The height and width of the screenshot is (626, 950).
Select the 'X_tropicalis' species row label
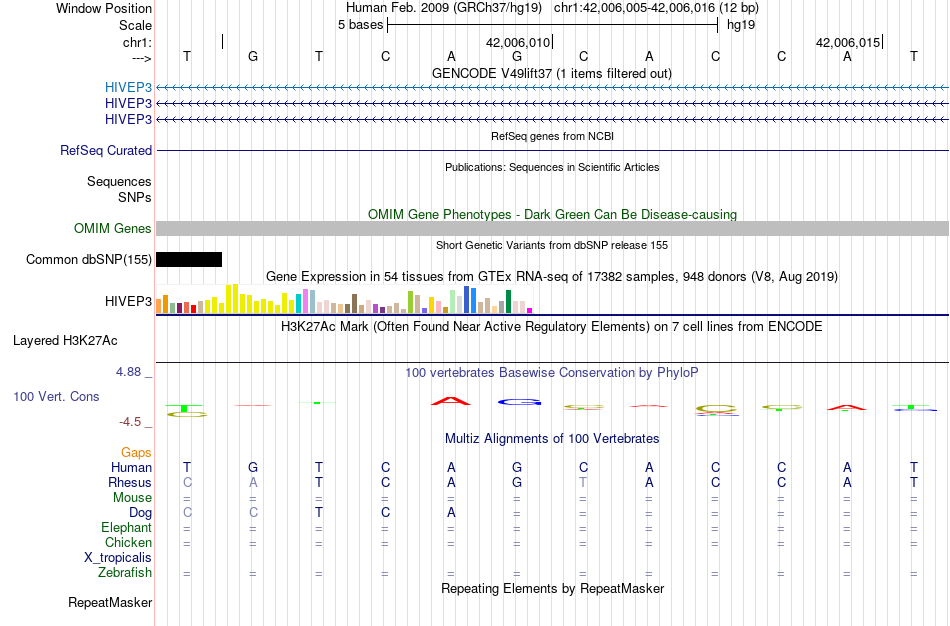click(x=118, y=558)
